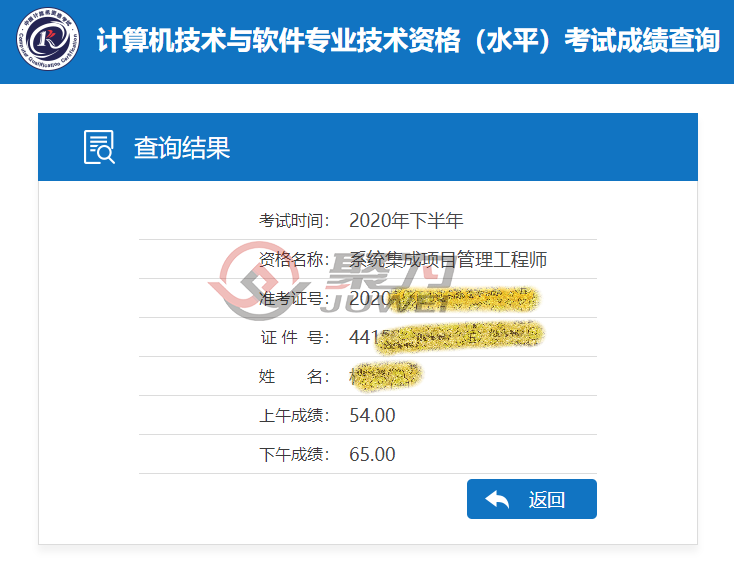The image size is (734, 561).
Task: Click the qualification name 系统集成项目管理工程师
Action: coord(448,259)
